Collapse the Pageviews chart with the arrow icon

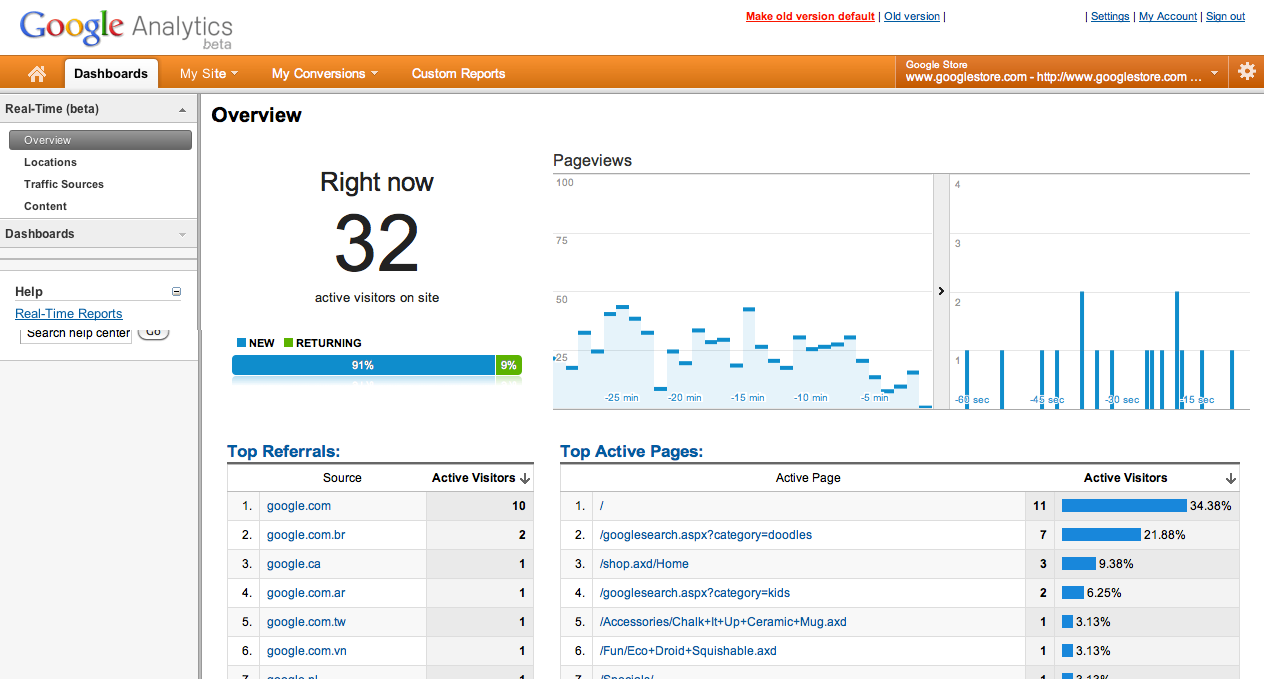940,291
